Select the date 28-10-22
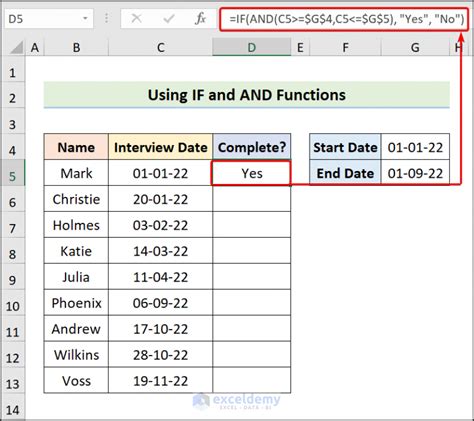The image size is (474, 421). [x=160, y=355]
